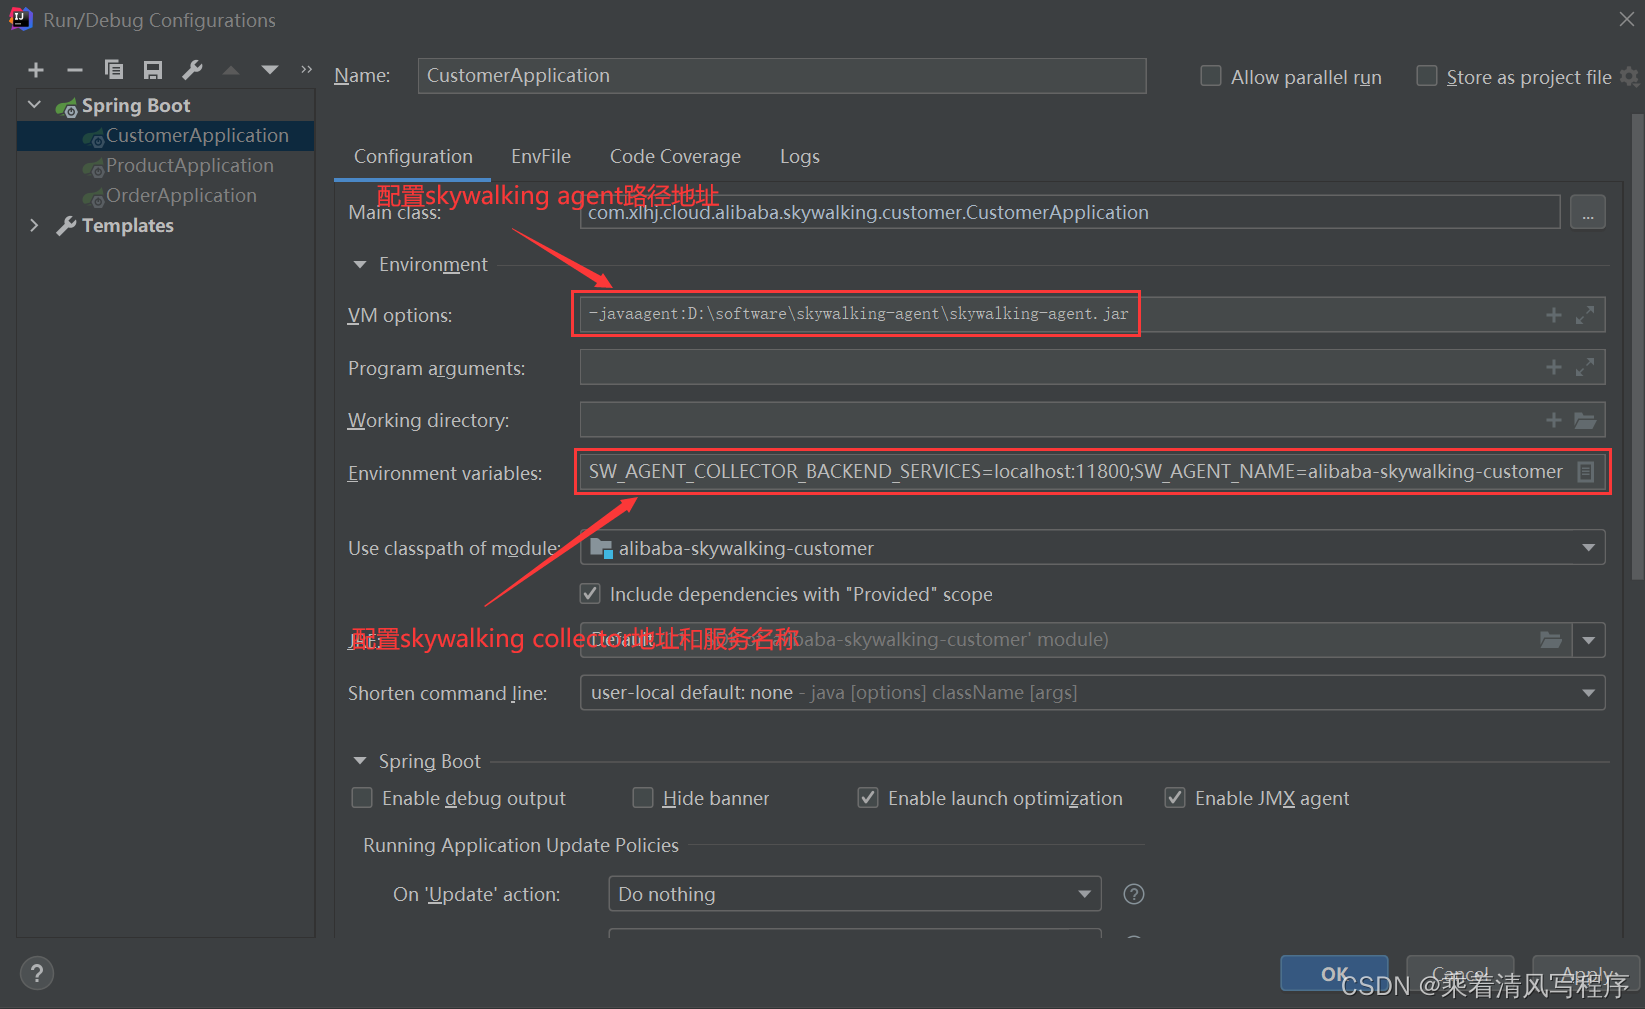Open the Code Coverage tab

675,156
